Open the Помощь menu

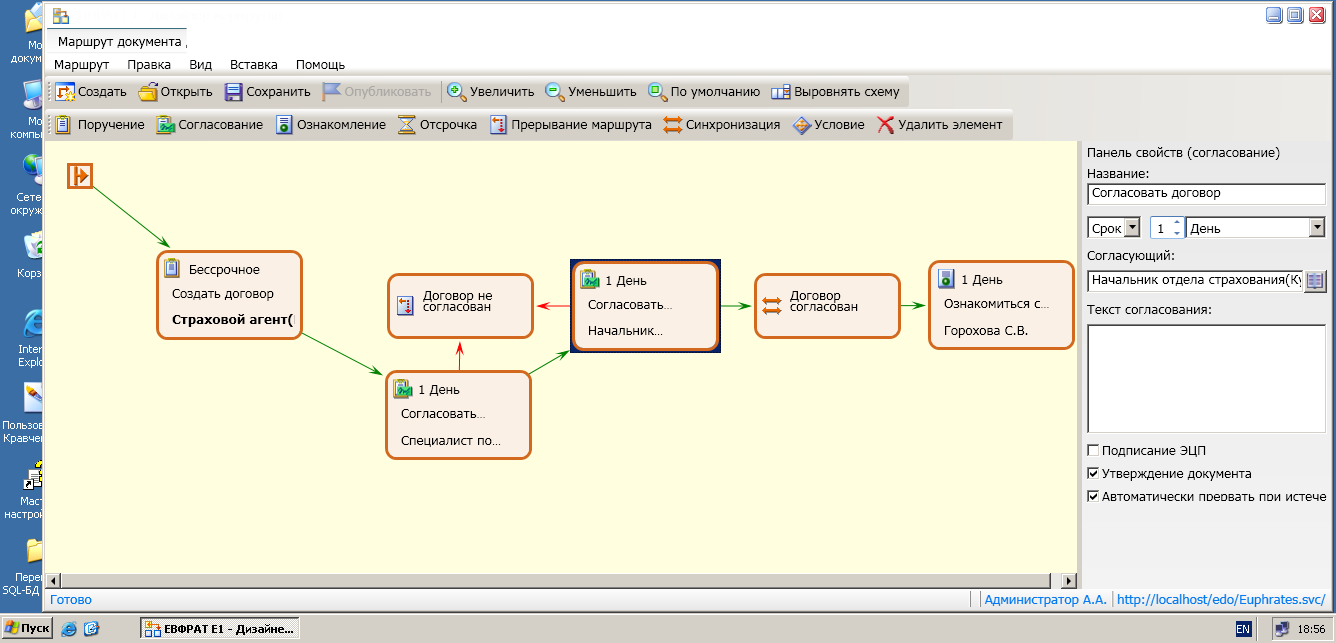(320, 64)
